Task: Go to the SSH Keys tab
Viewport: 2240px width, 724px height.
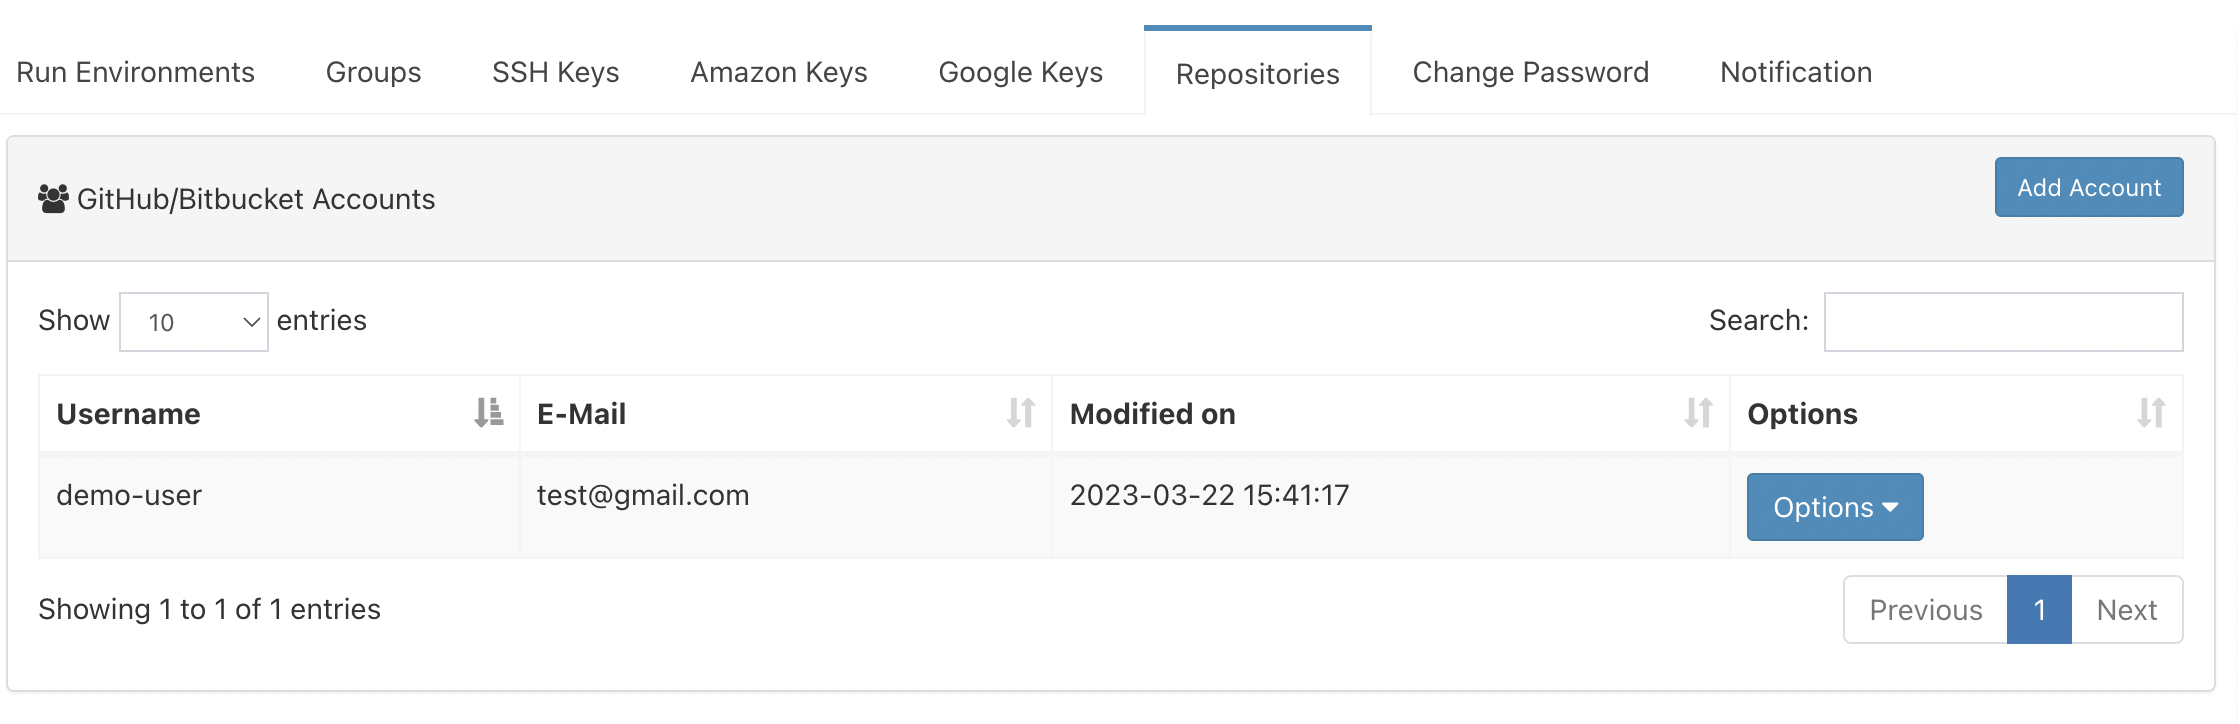Action: pos(556,72)
